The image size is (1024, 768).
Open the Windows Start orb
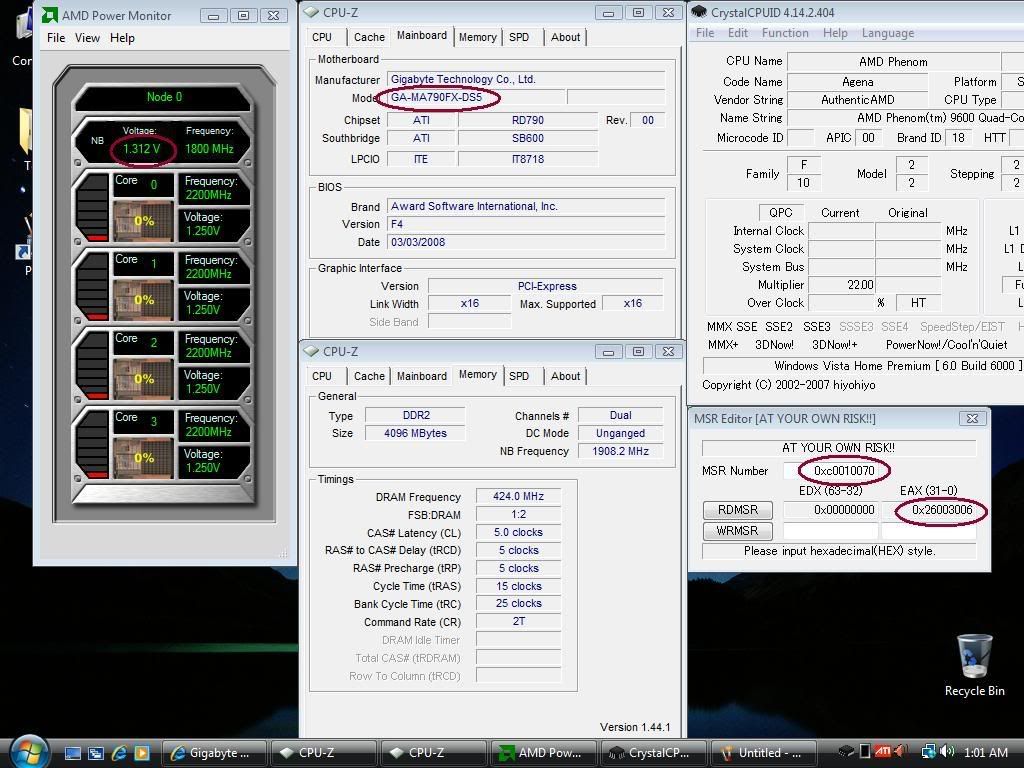[x=29, y=751]
